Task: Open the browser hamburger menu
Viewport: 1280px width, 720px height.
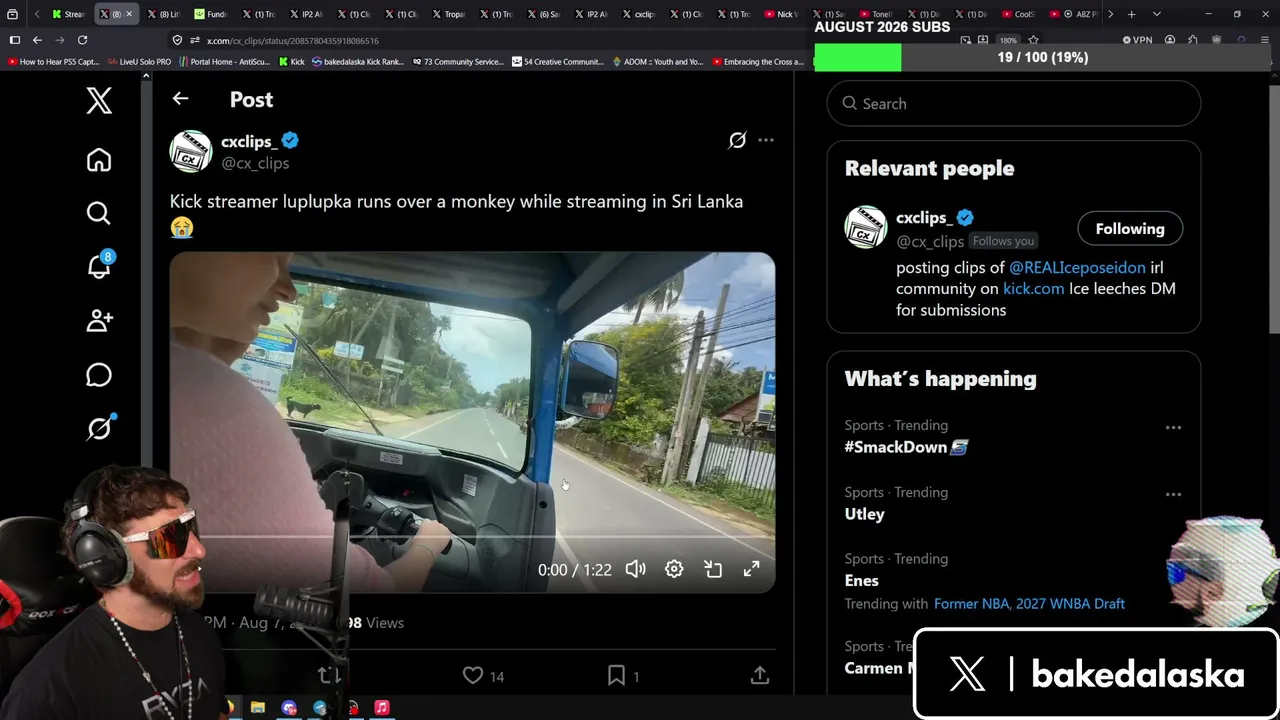Action: pyautogui.click(x=1265, y=40)
